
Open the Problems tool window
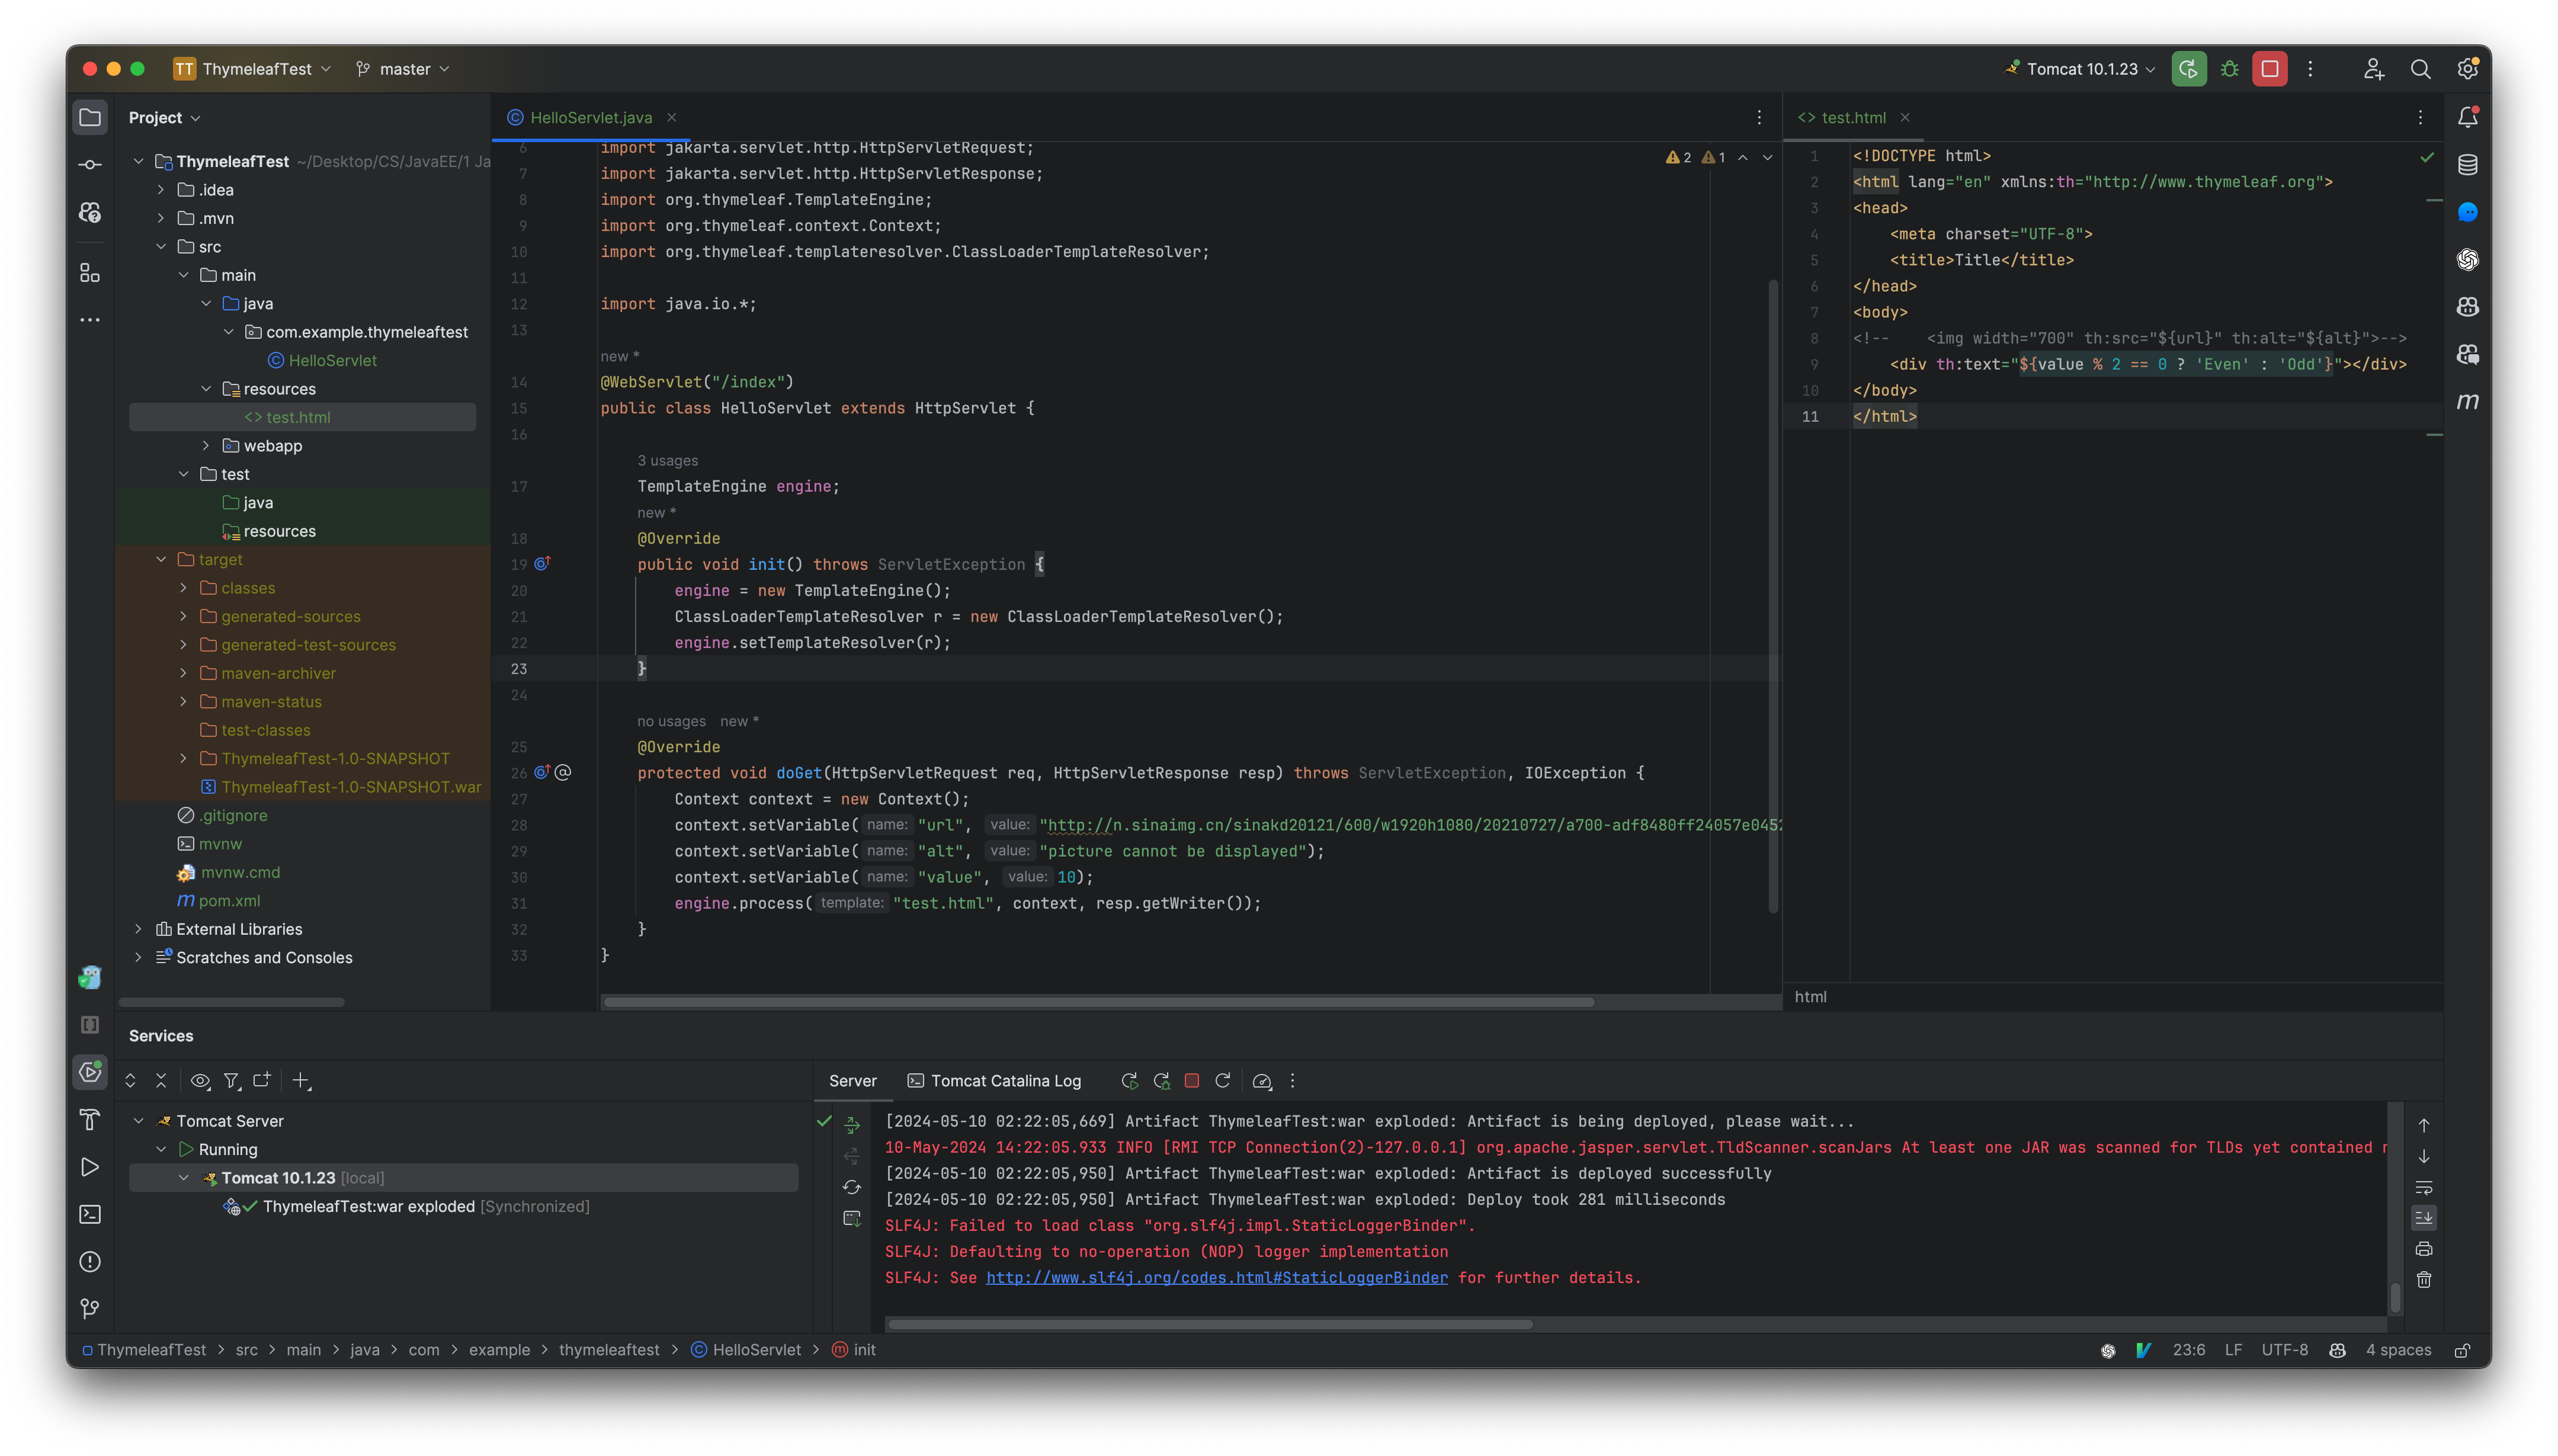90,1261
